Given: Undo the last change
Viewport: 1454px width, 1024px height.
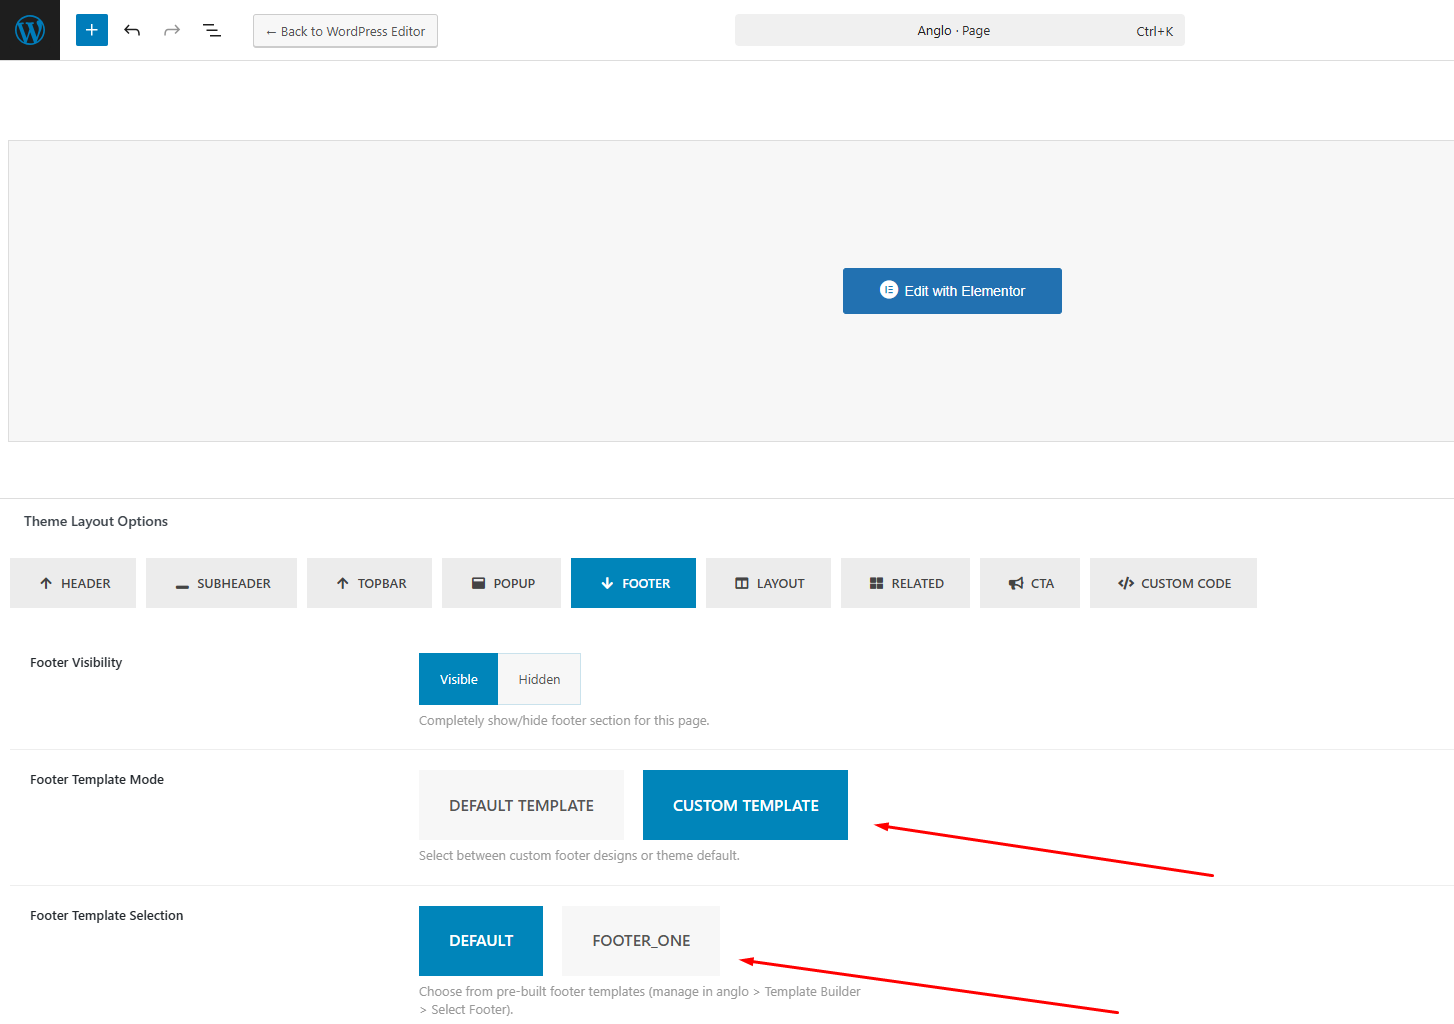Looking at the screenshot, I should [x=132, y=30].
